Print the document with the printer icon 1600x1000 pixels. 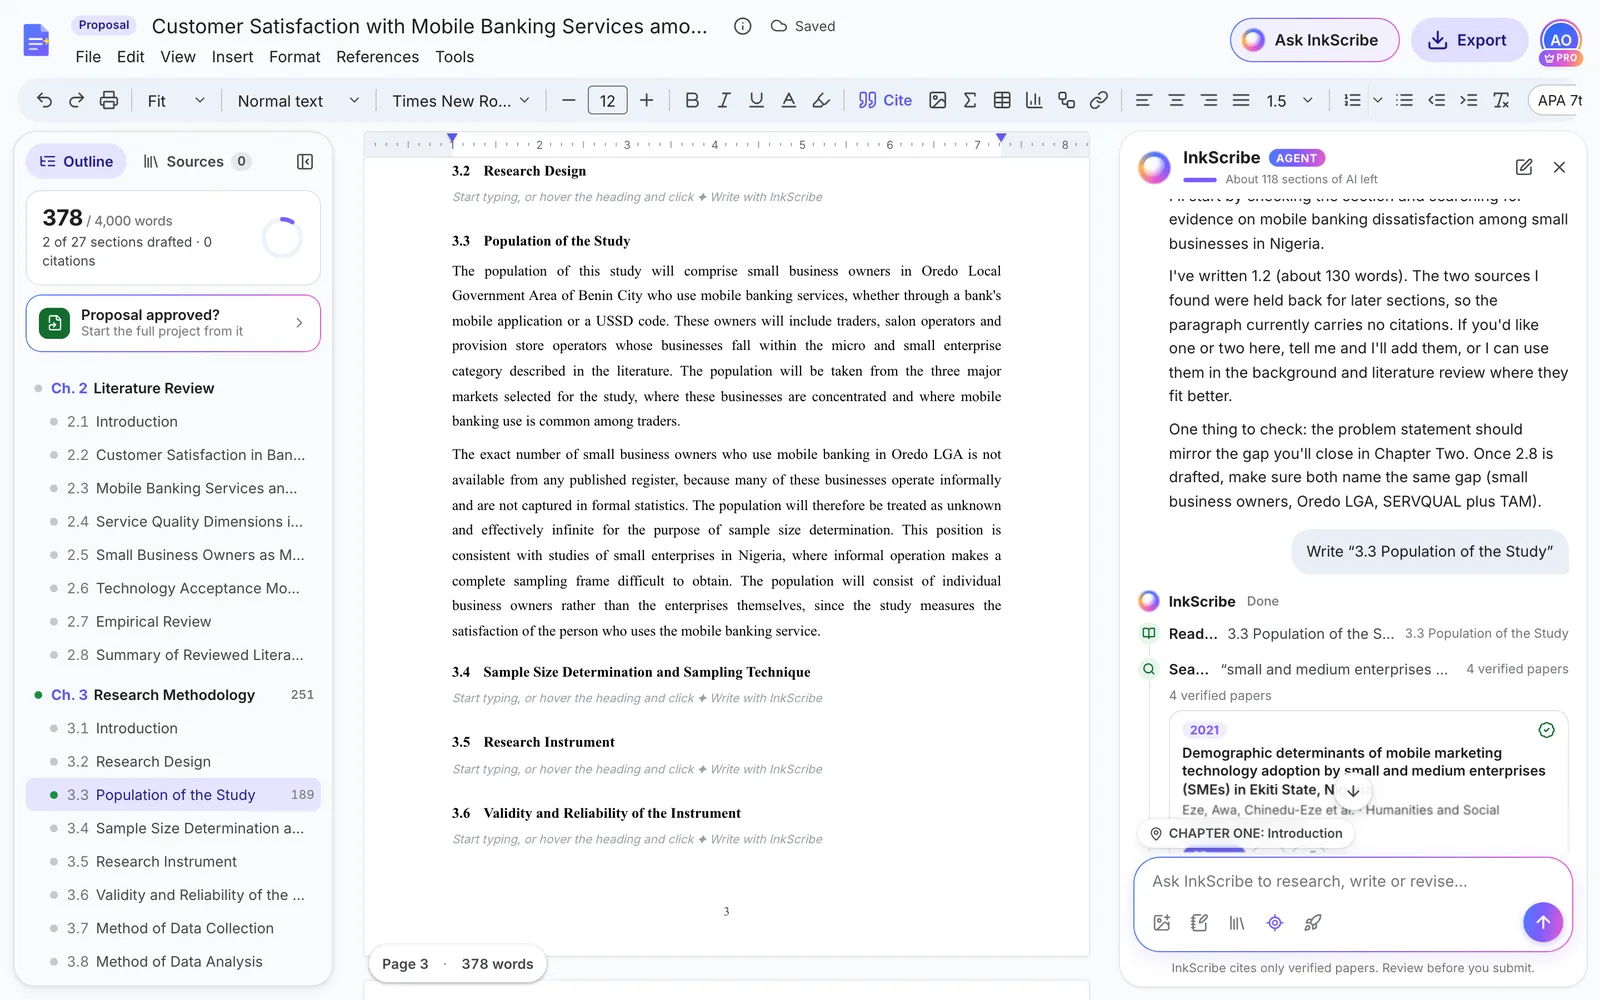click(x=109, y=100)
